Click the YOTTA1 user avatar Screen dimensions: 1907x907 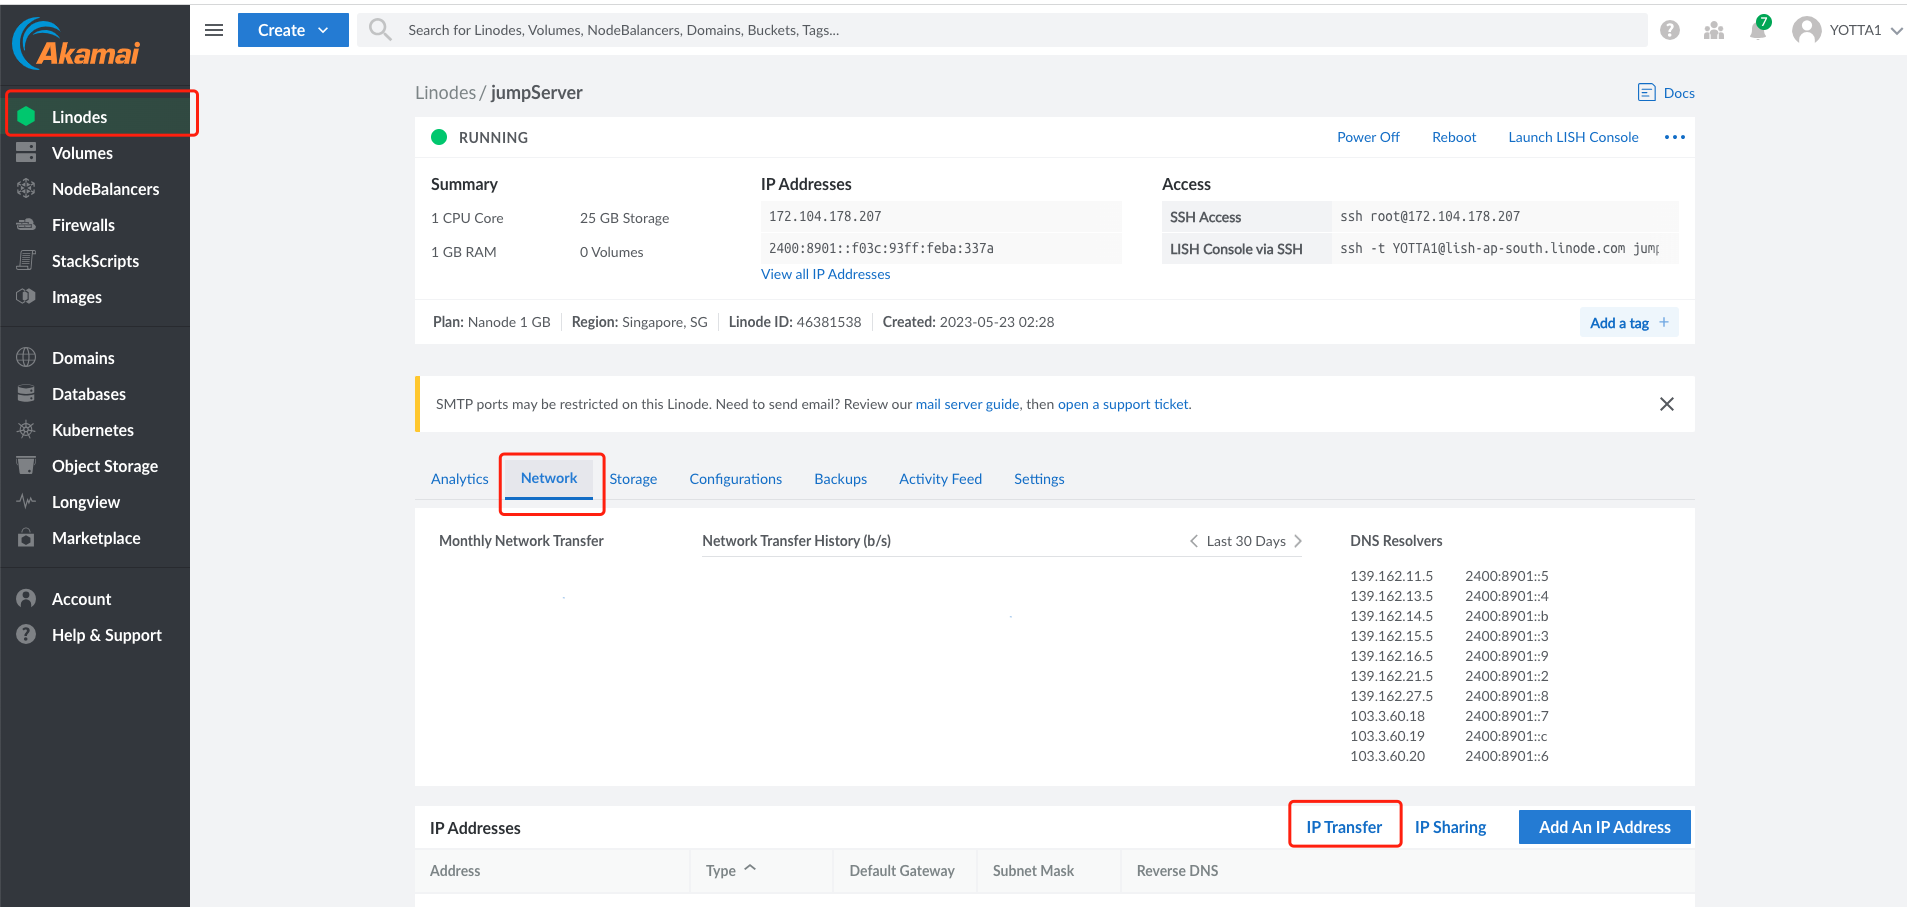pos(1806,30)
